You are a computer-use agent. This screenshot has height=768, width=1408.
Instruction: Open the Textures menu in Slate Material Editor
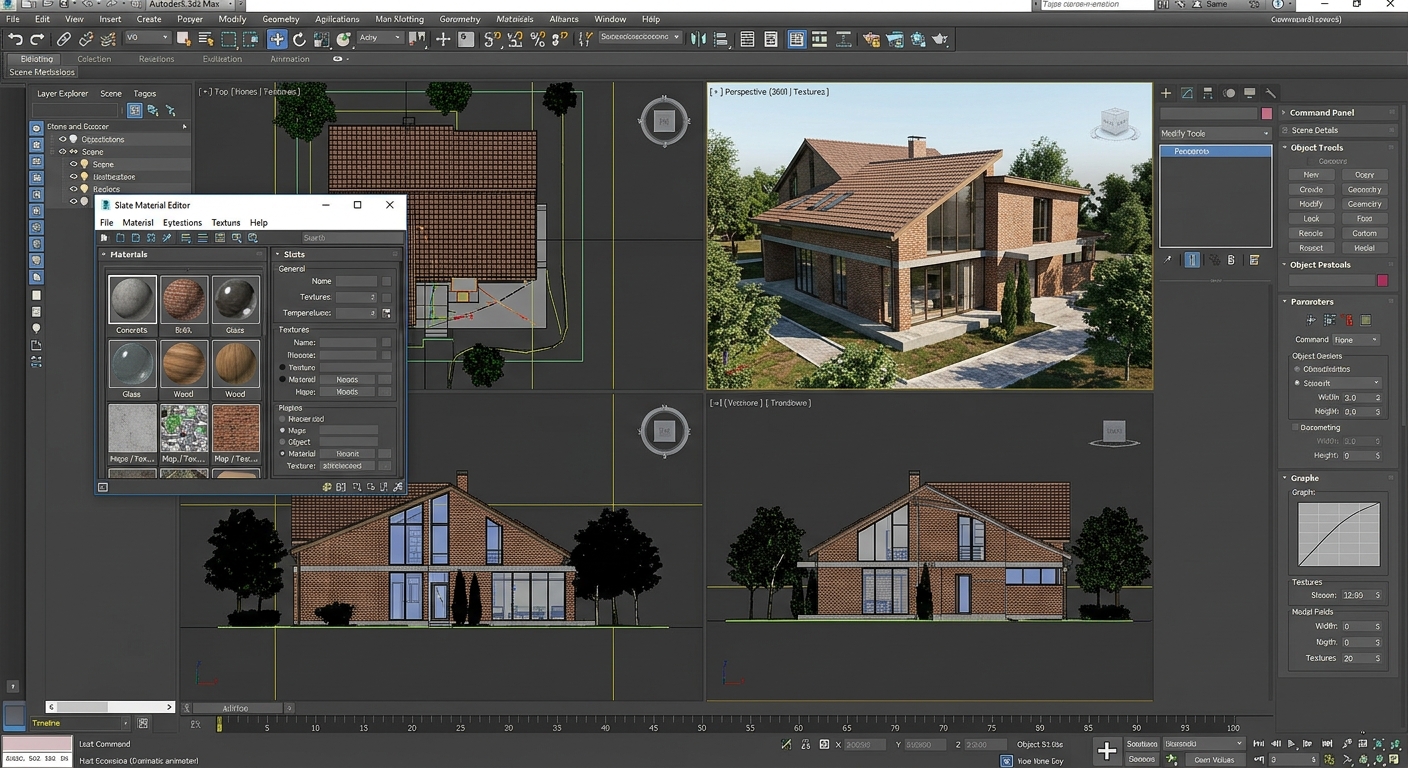225,222
